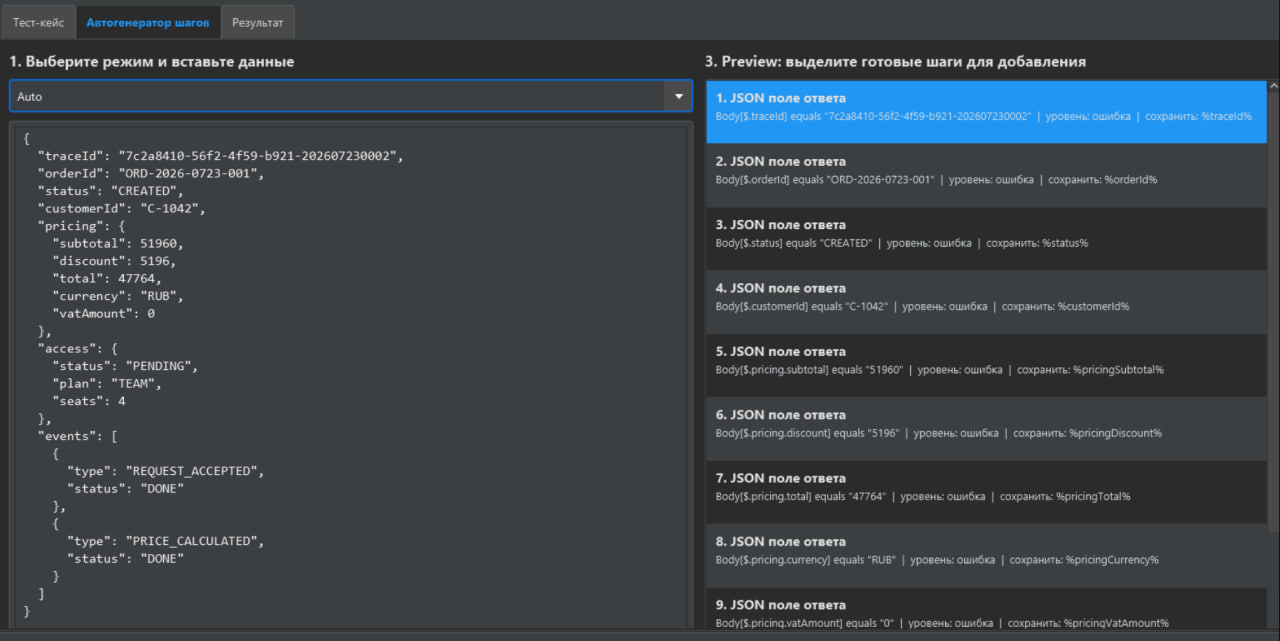The width and height of the screenshot is (1280, 641).
Task: Switch to the Тест-кейс tab
Action: [38, 22]
